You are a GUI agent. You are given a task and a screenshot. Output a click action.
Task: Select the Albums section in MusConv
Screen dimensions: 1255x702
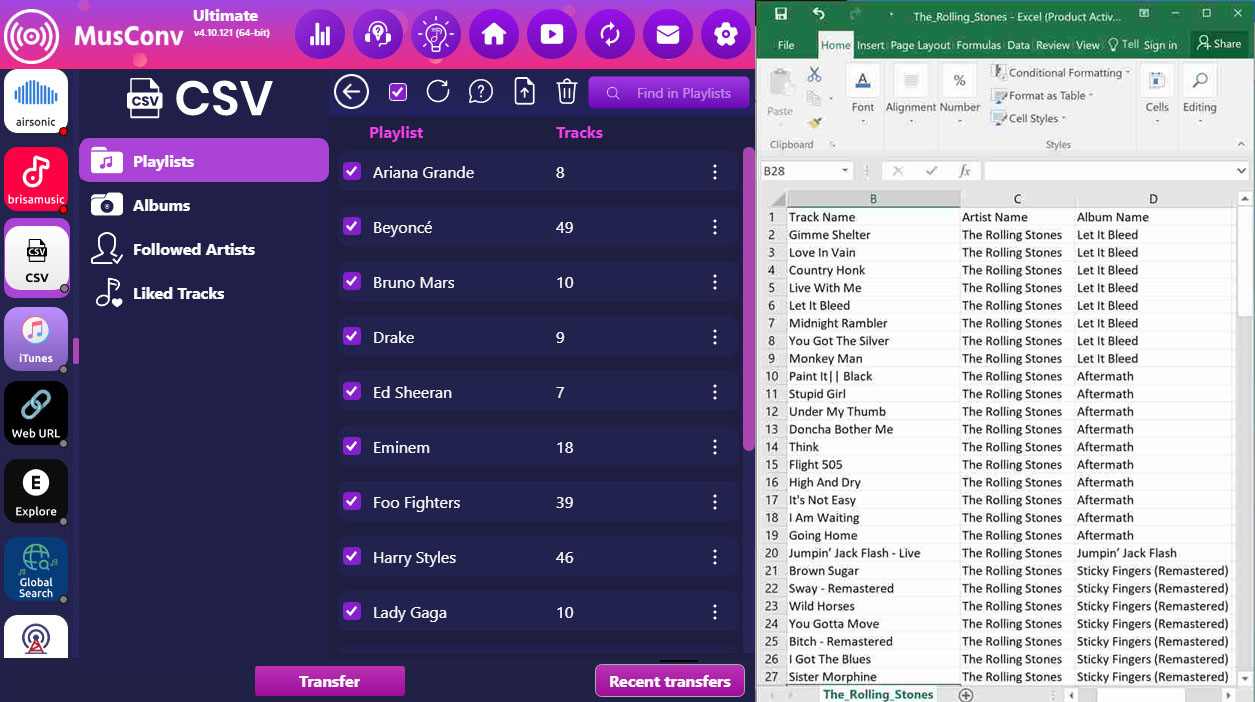204,205
